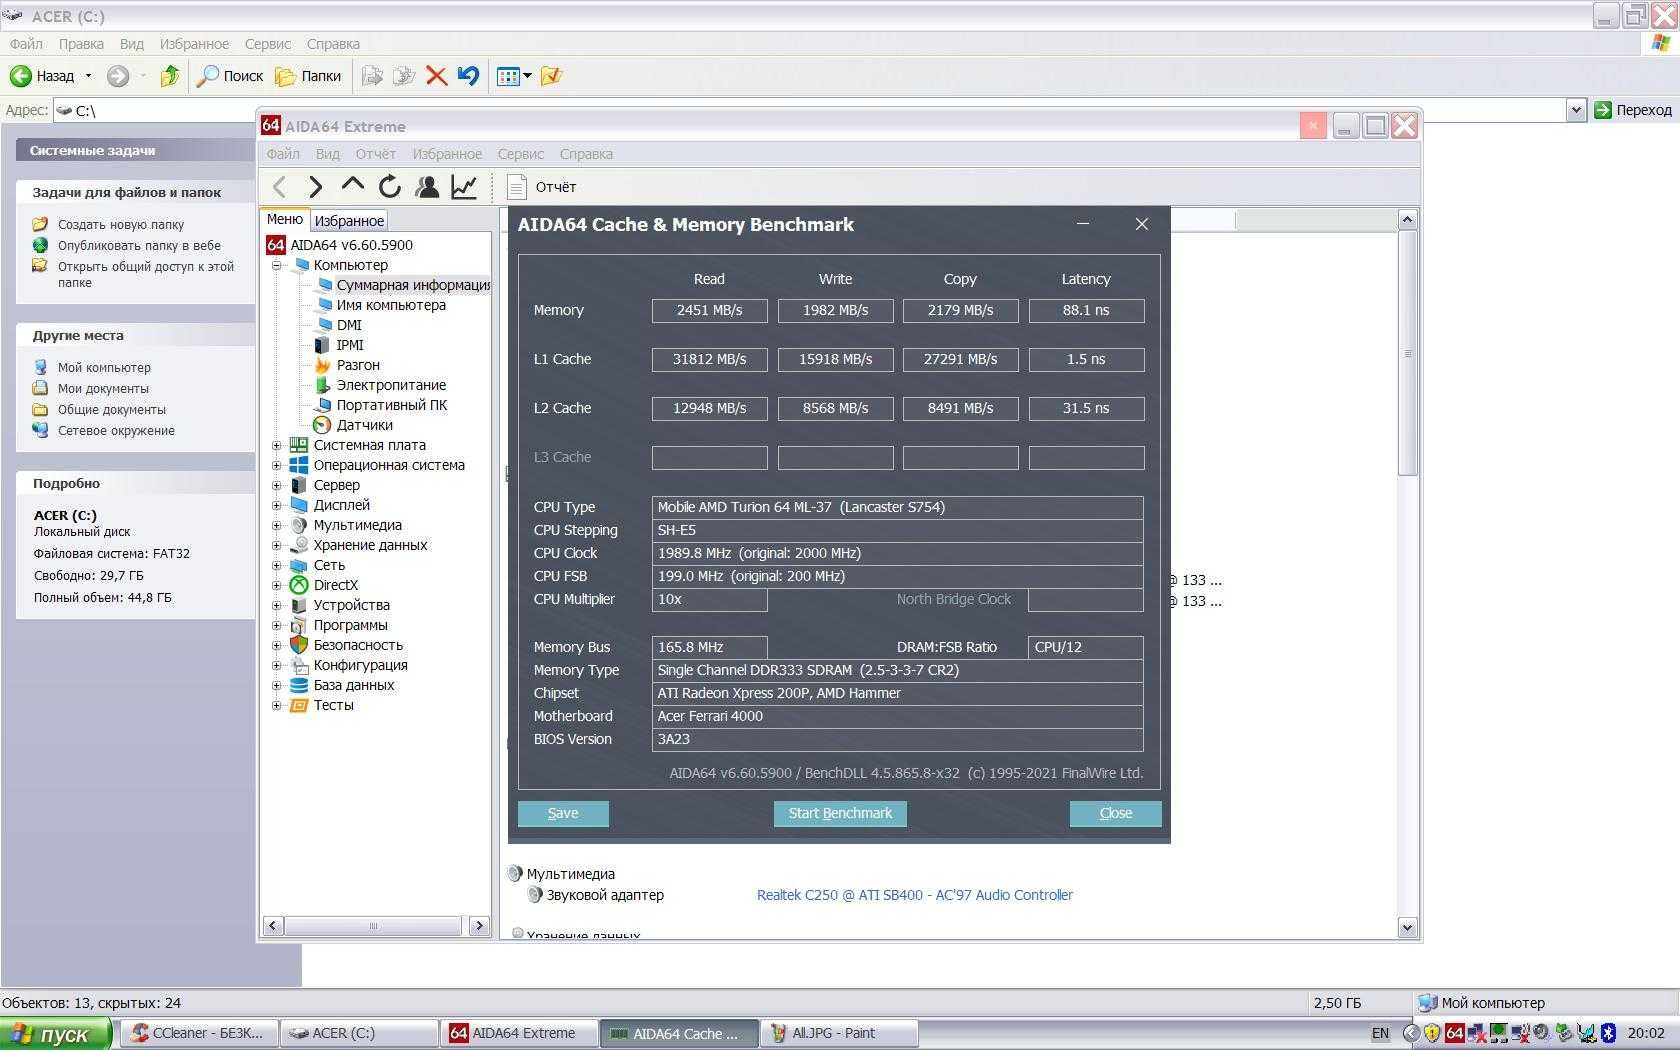Viewport: 1680px width, 1050px height.
Task: Click the AIDA64 forward navigation arrow
Action: (x=316, y=187)
